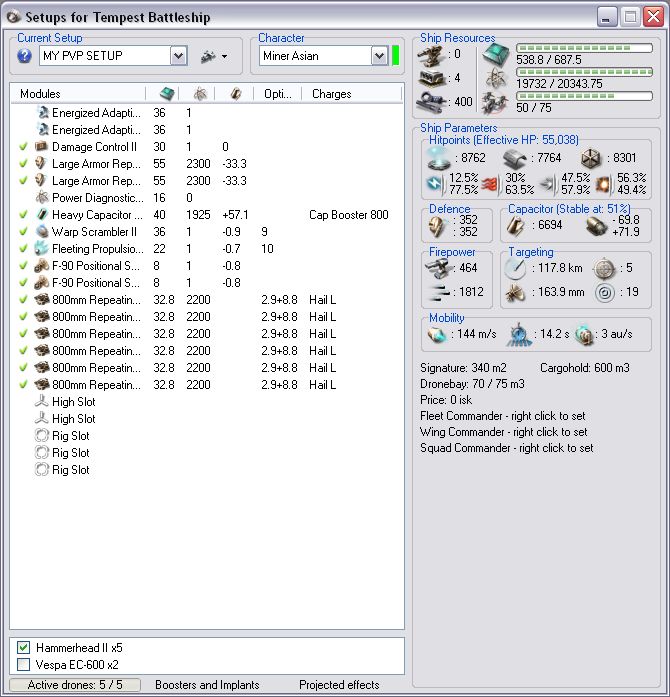Click the locked targets icon showing 5
This screenshot has height=697, width=670.
[604, 268]
